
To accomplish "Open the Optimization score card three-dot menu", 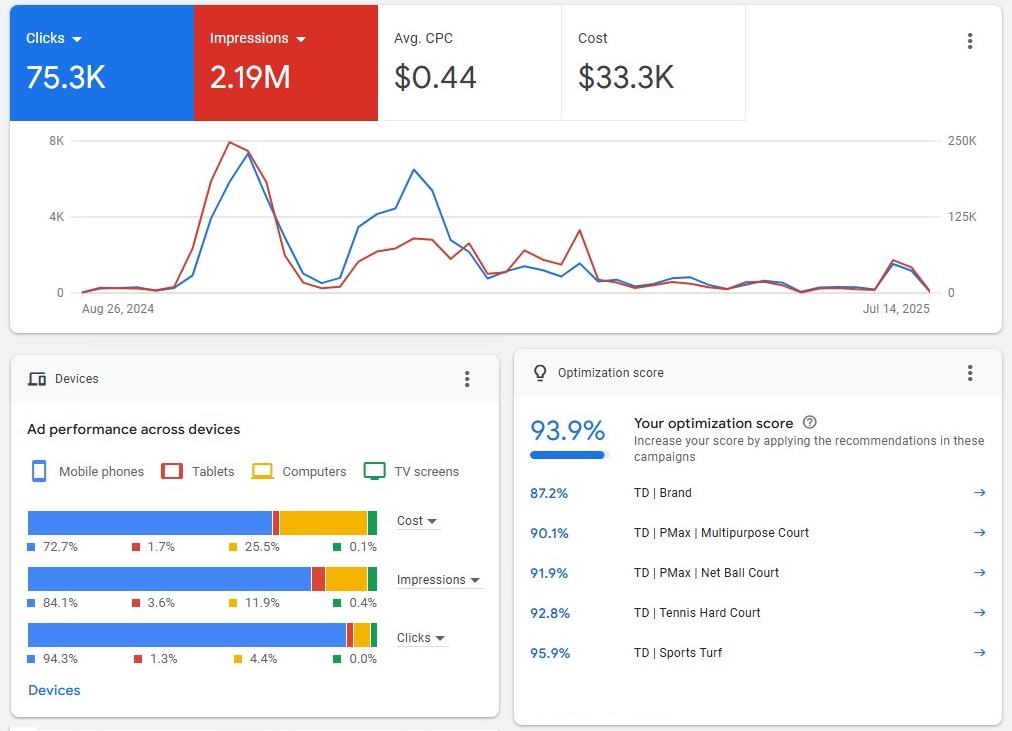I will [969, 373].
